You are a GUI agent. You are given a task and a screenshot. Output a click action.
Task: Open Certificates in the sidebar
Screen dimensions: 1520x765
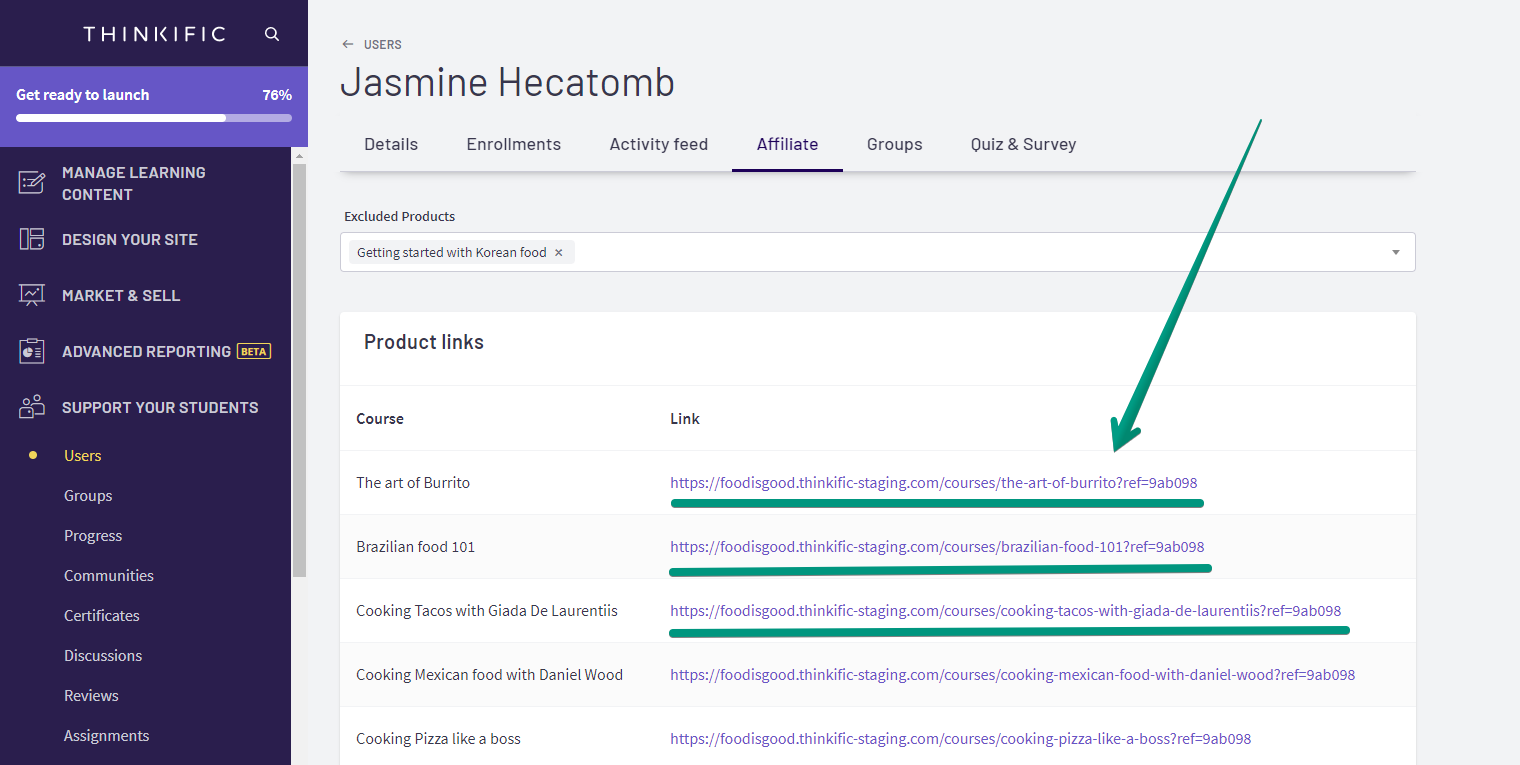[x=102, y=615]
